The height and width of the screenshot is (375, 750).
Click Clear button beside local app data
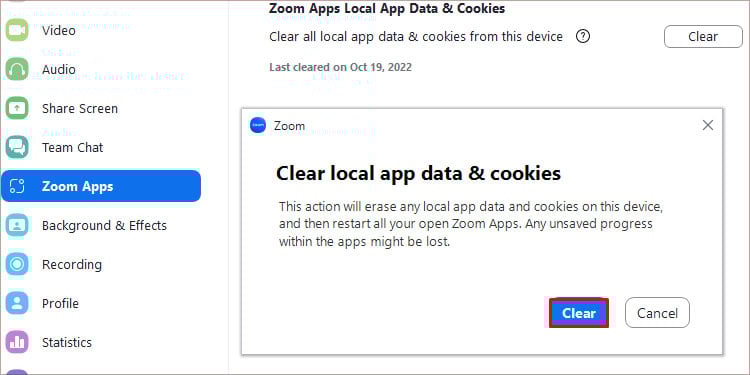click(x=703, y=37)
